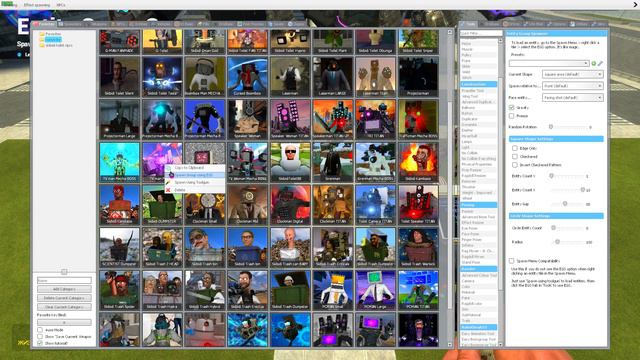Viewport: 640px width, 360px height.
Task: Choose Delete from context menu
Action: pyautogui.click(x=195, y=190)
